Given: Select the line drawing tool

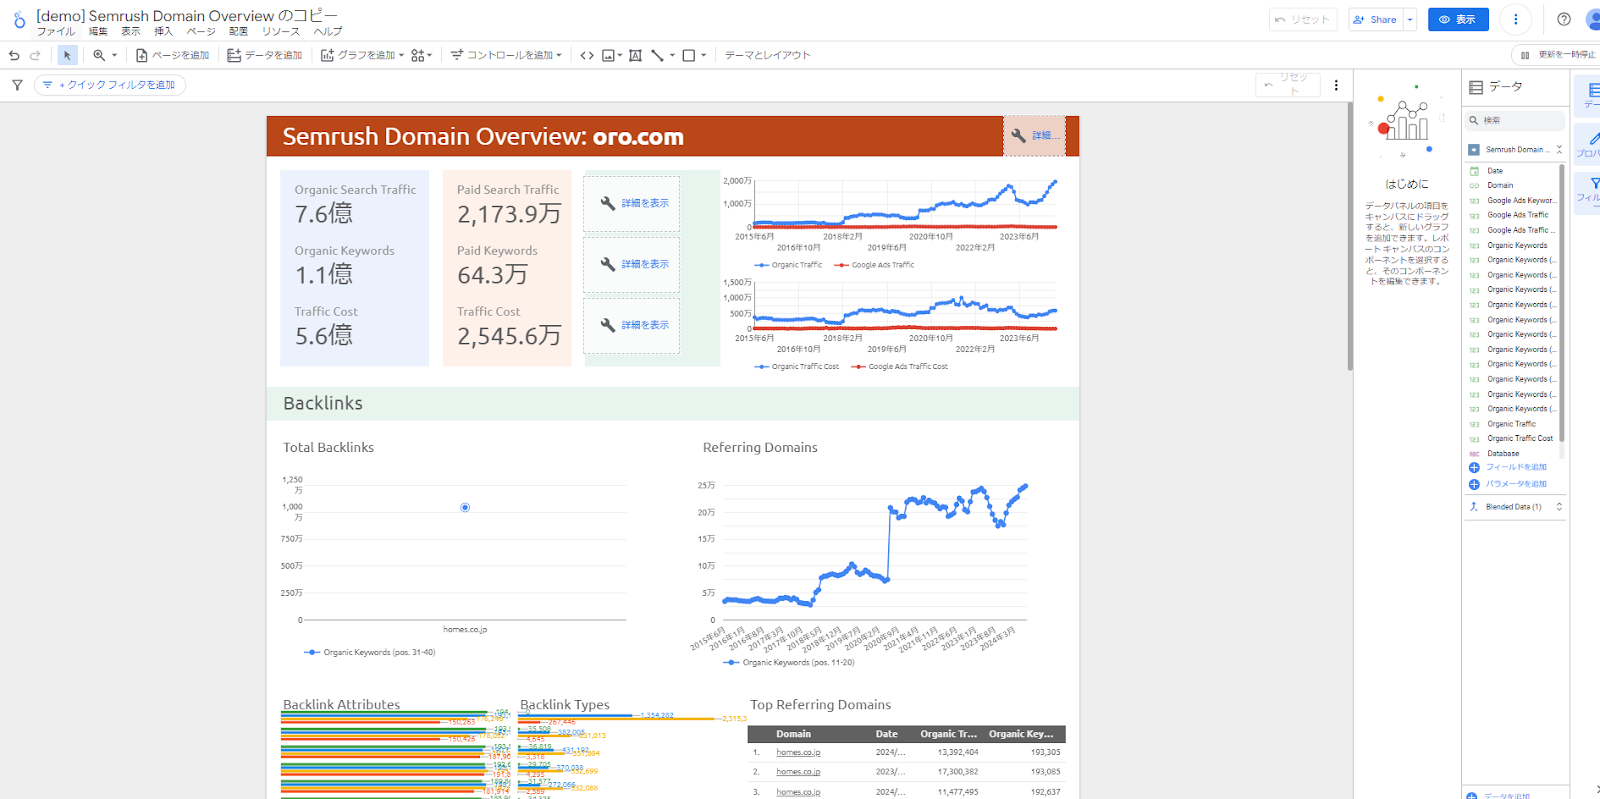Looking at the screenshot, I should (657, 55).
